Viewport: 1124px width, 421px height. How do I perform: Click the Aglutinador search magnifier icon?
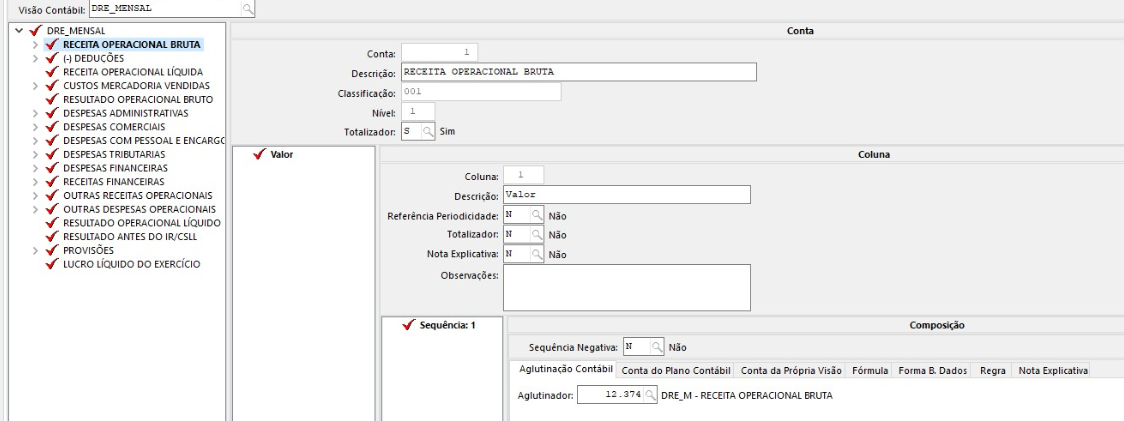[653, 397]
